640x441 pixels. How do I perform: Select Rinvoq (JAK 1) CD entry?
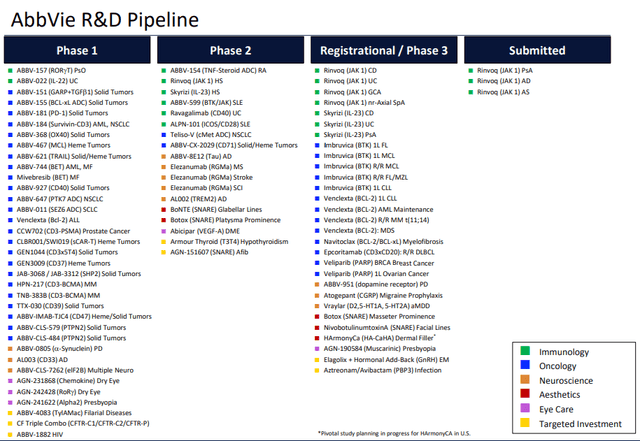[350, 70]
